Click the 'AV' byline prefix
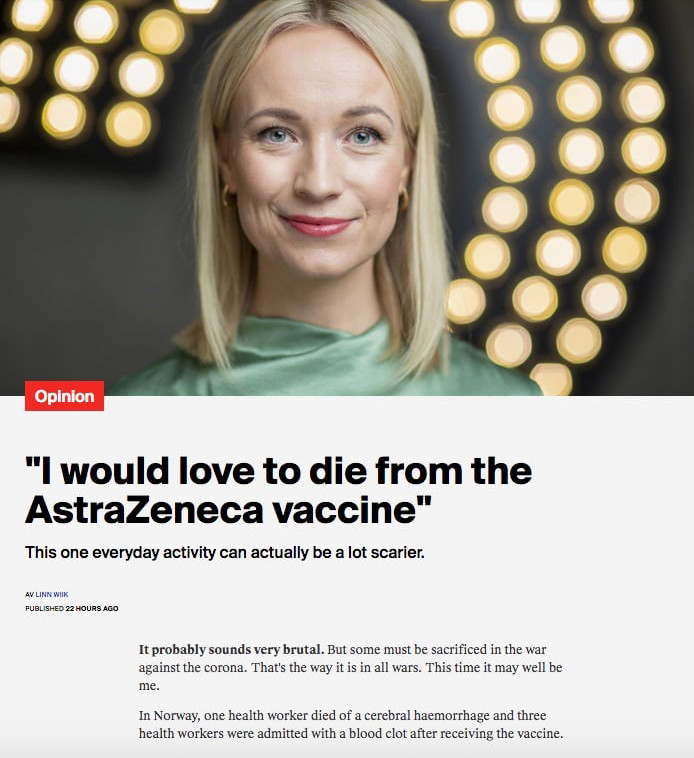The height and width of the screenshot is (758, 694). pyautogui.click(x=29, y=595)
